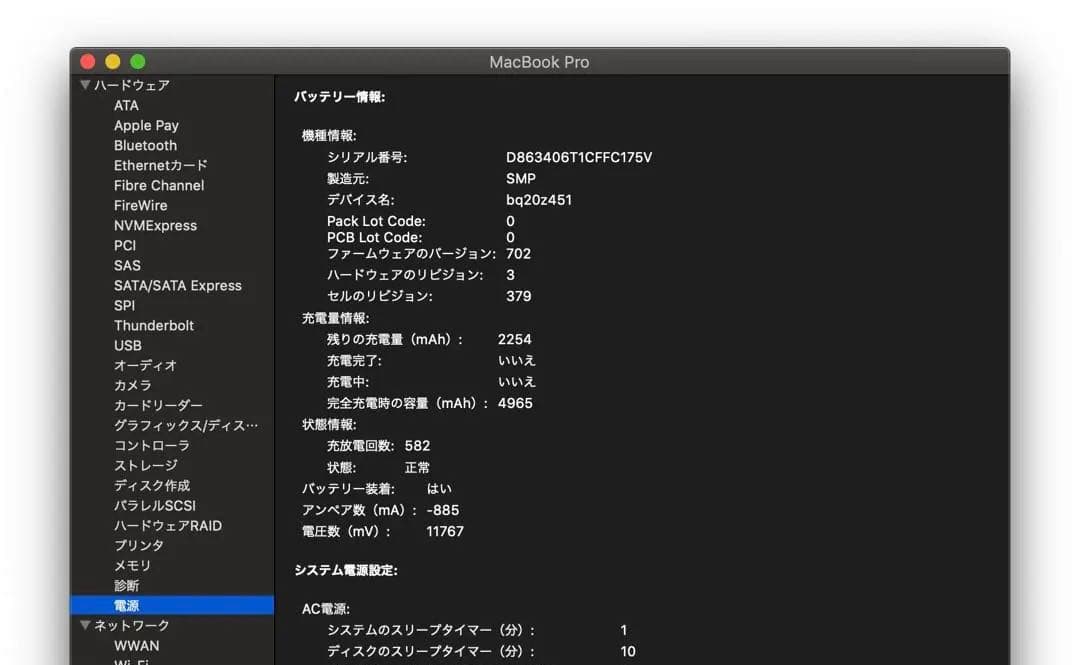Select FireWire from the hardware tree

139,205
